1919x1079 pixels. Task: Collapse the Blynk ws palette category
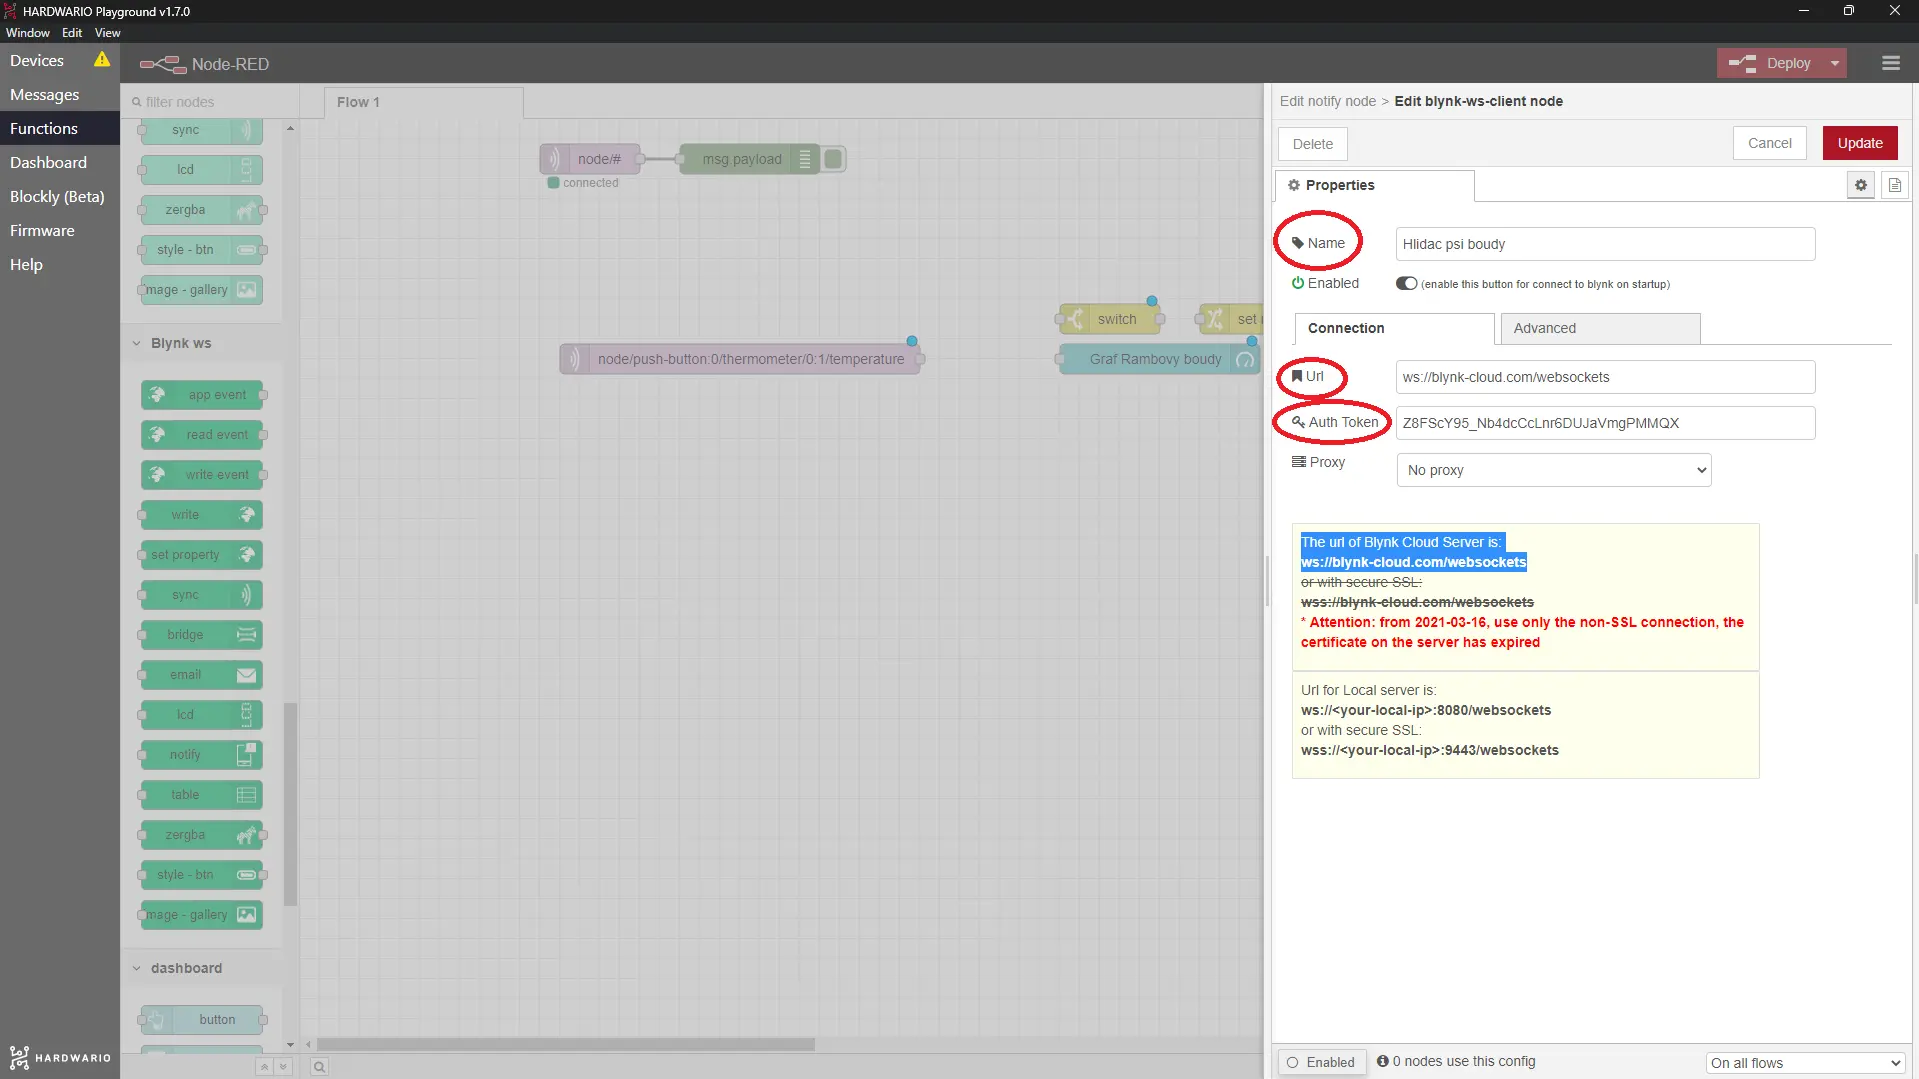point(201,343)
